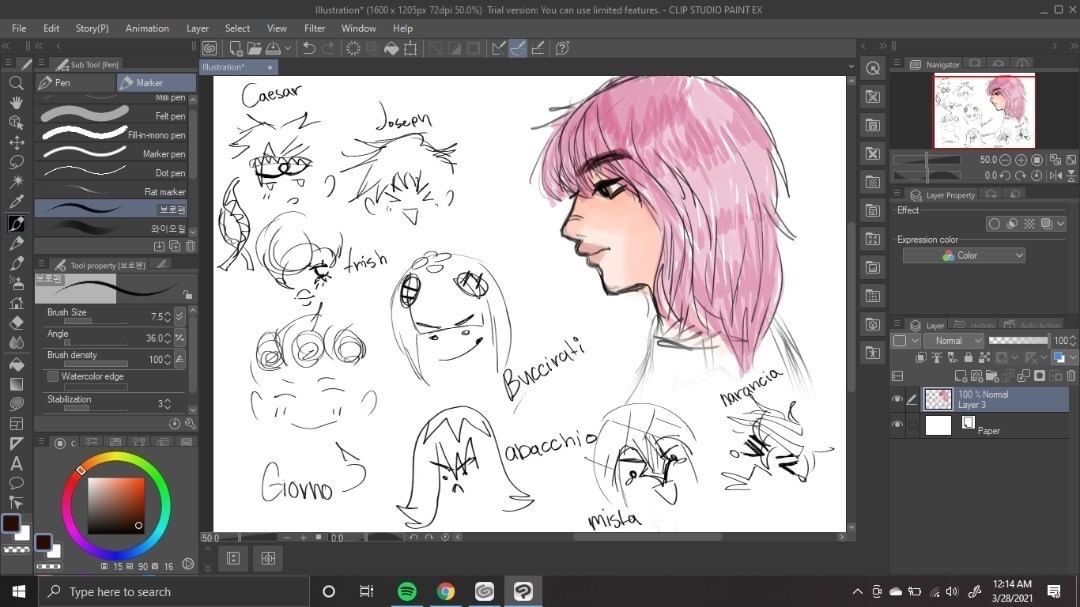Select the Dot pen brush
The width and height of the screenshot is (1080, 607).
click(x=112, y=172)
